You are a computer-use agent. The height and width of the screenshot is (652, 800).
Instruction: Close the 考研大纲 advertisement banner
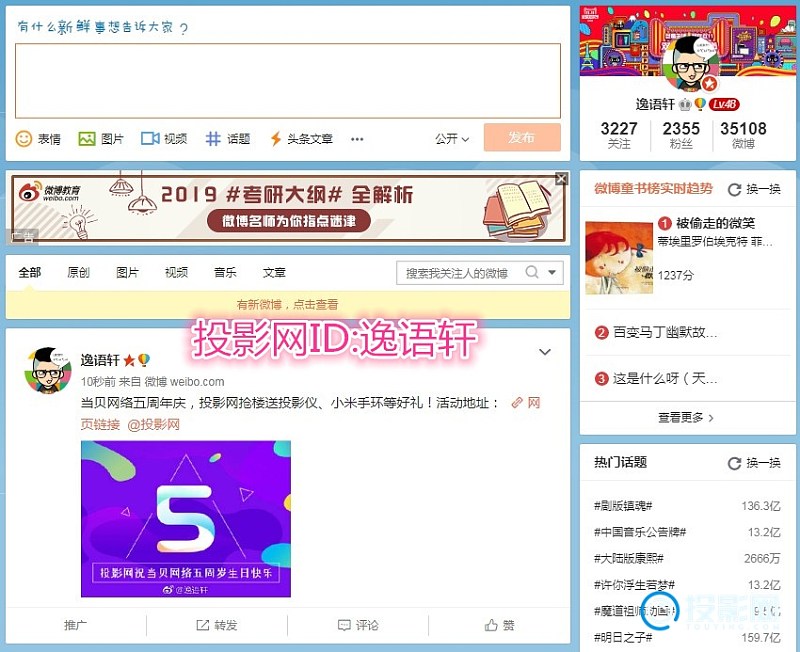click(x=561, y=179)
